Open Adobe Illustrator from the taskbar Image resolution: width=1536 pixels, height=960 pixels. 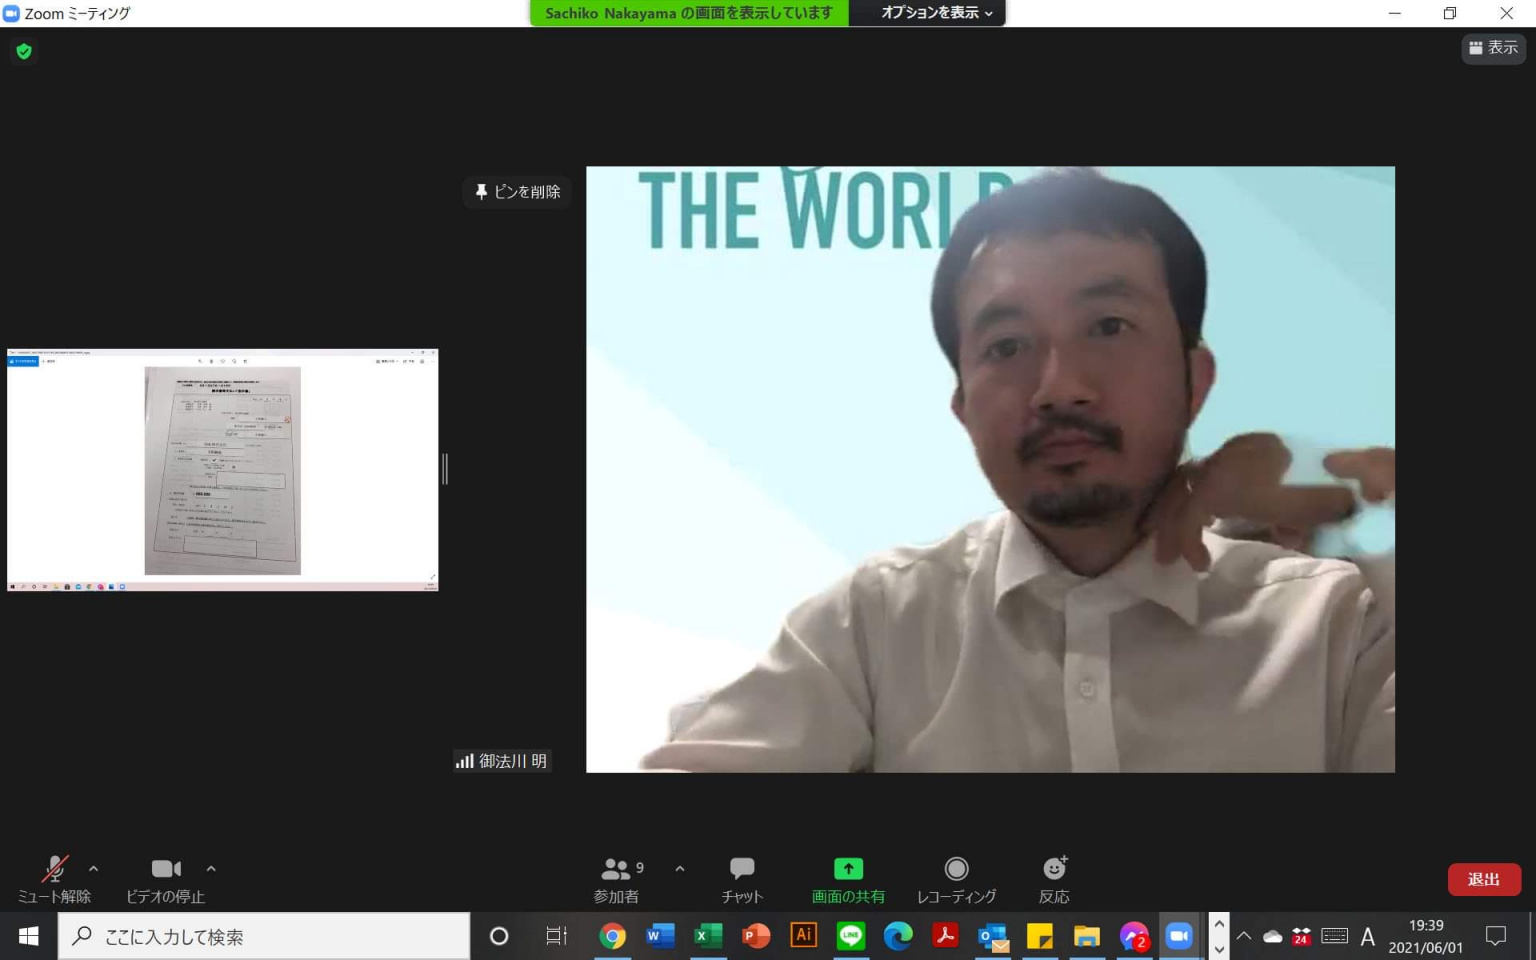coord(803,936)
